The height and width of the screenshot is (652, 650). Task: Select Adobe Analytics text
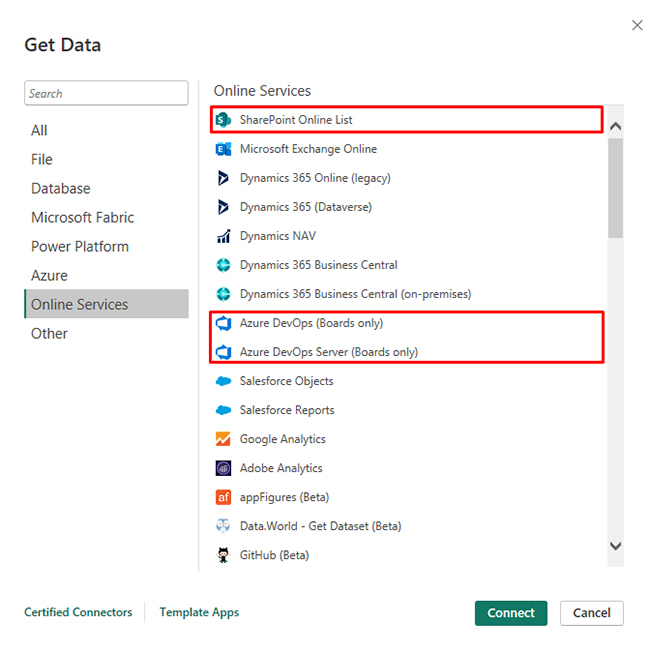pos(281,468)
